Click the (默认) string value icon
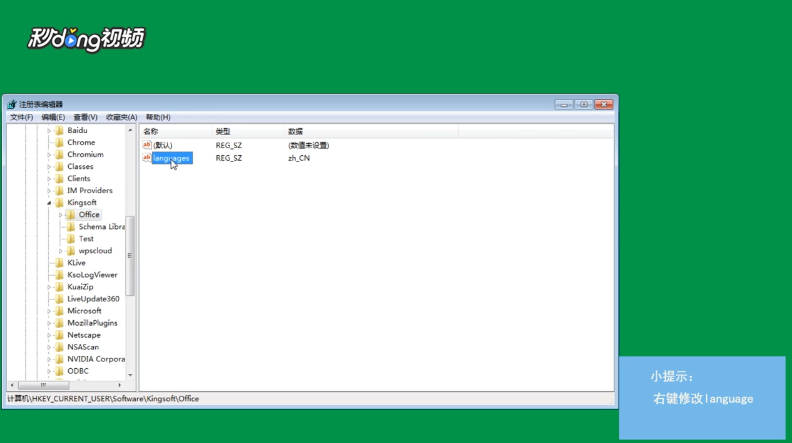This screenshot has width=792, height=443. [x=146, y=145]
